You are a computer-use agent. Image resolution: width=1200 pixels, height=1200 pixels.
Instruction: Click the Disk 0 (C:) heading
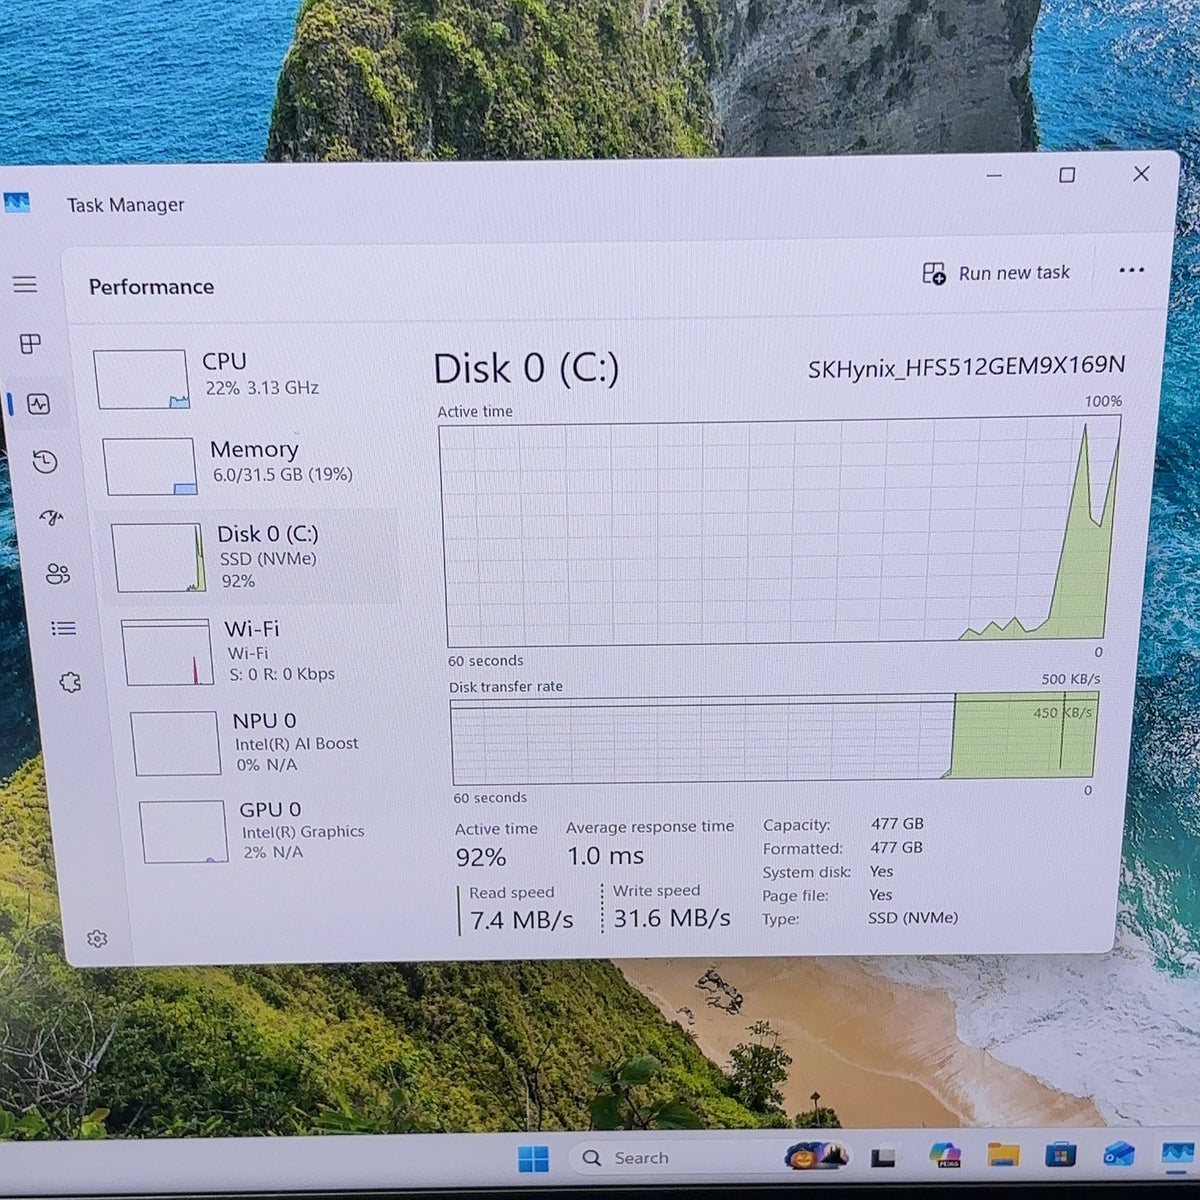pos(526,369)
